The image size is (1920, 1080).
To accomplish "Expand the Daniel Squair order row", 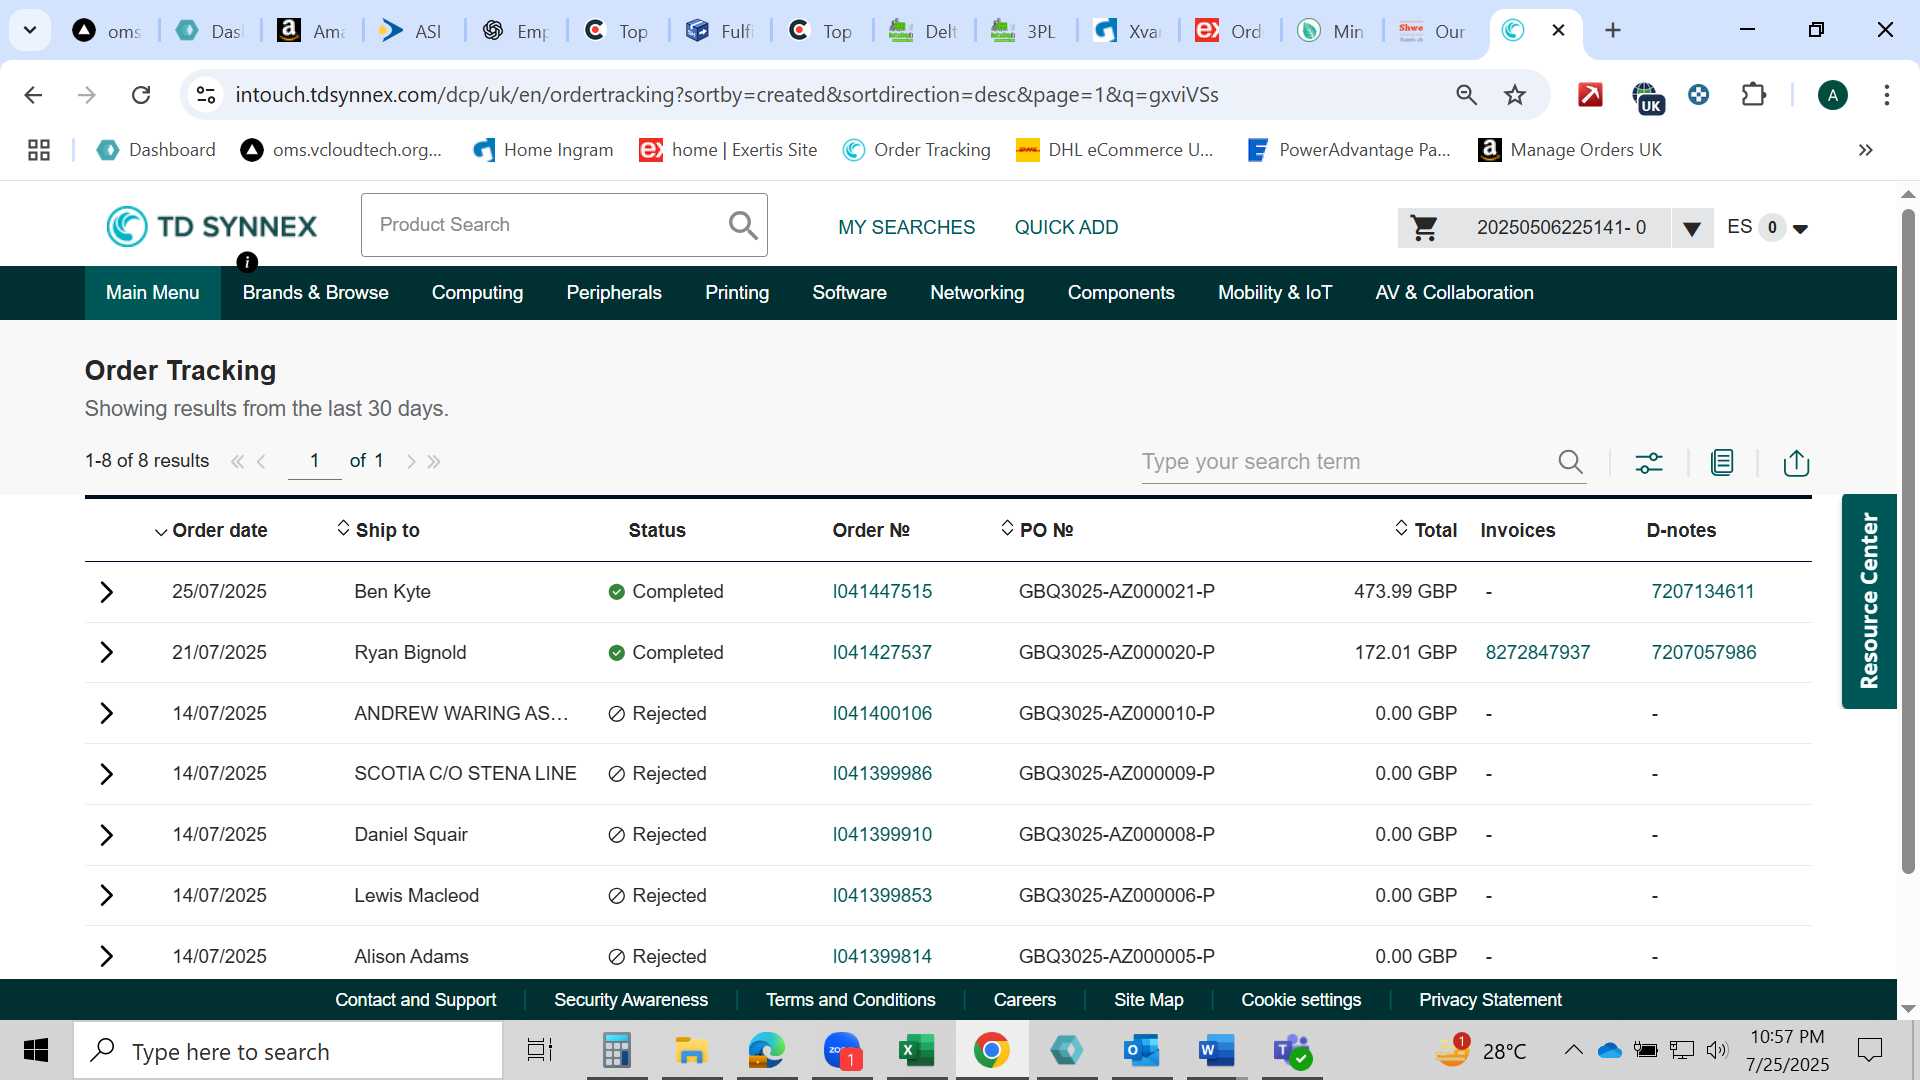I will coord(107,835).
